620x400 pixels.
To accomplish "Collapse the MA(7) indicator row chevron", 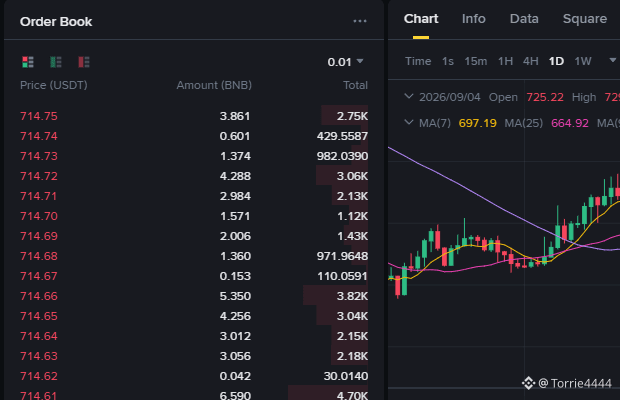I will [x=409, y=123].
